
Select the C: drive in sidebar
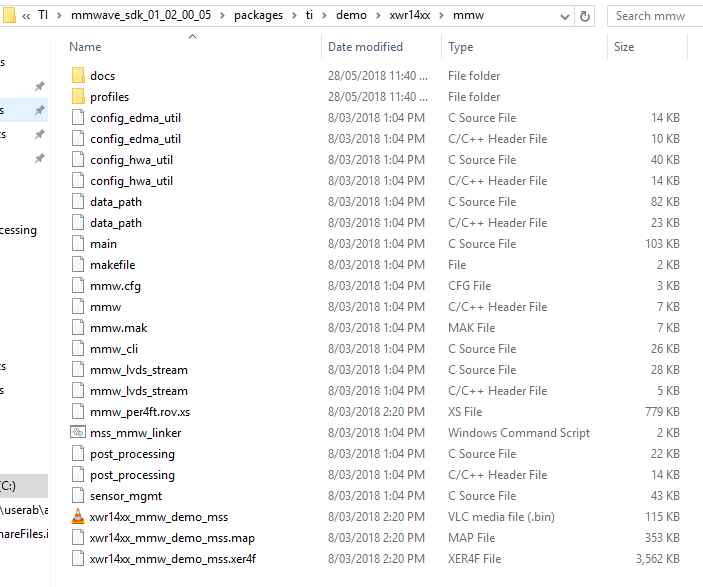[x=23, y=486]
